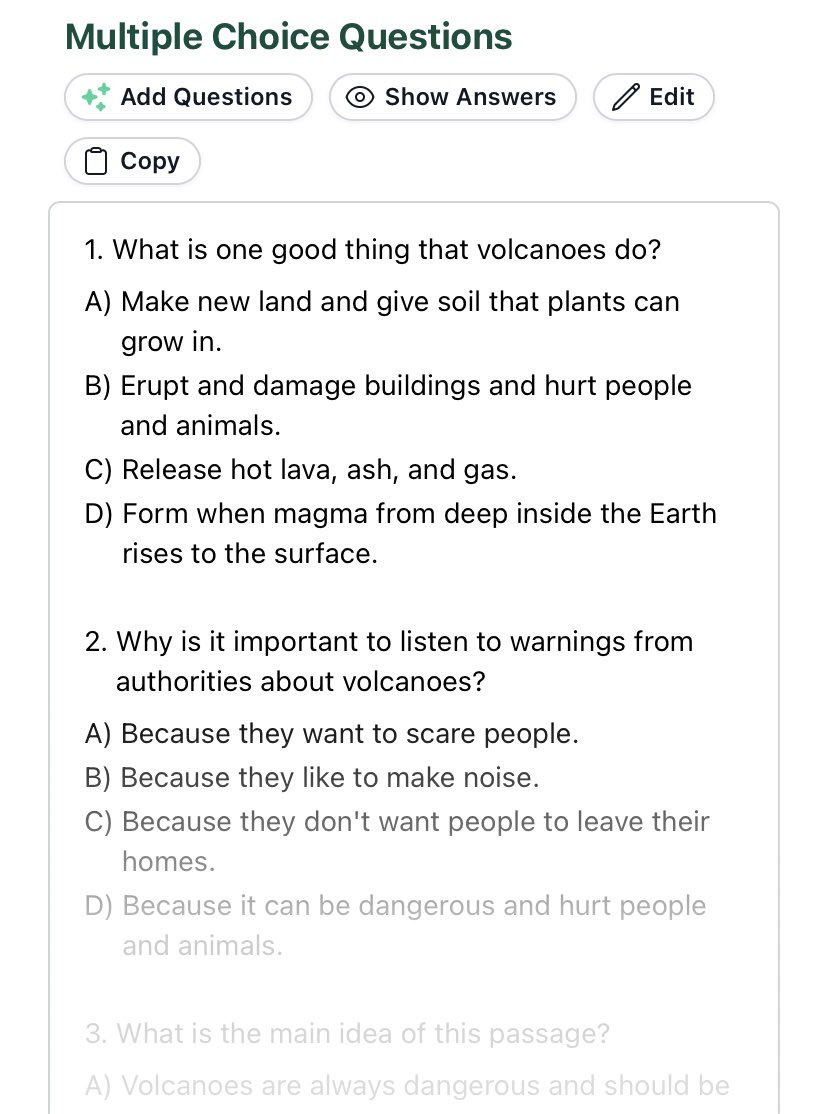This screenshot has width=828, height=1114.
Task: Select answer B Because they like to make noise
Action: (x=312, y=778)
